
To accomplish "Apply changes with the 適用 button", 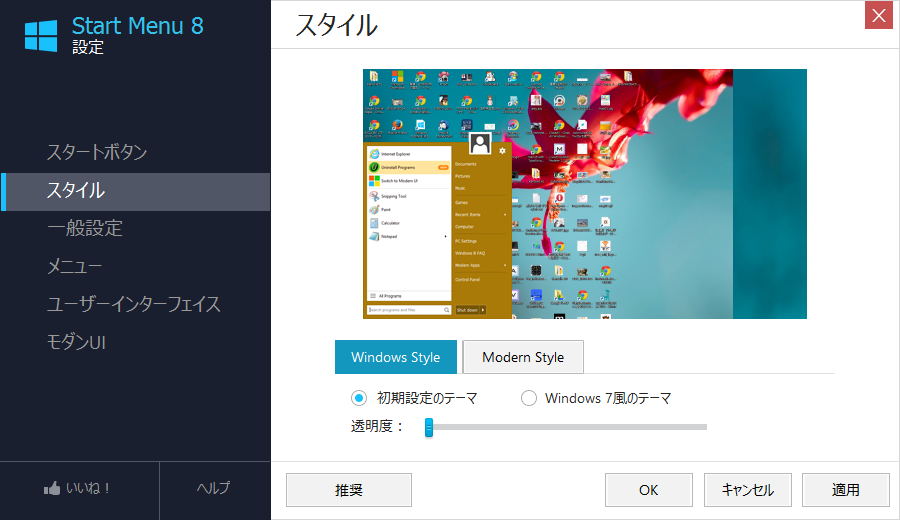I will point(845,490).
